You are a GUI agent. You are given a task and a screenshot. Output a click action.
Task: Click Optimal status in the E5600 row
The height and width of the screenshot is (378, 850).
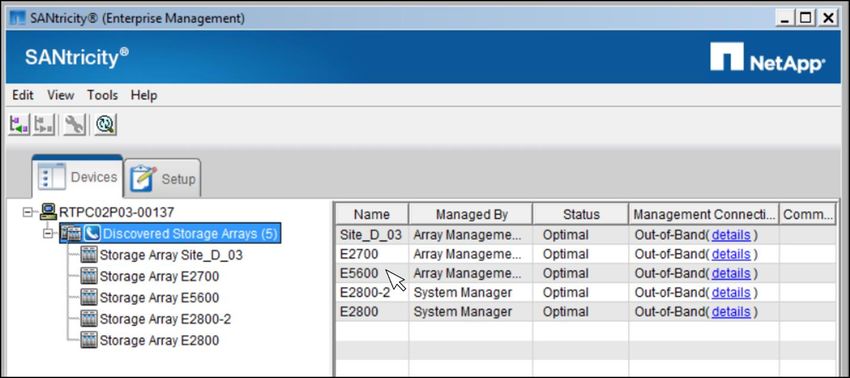[565, 273]
